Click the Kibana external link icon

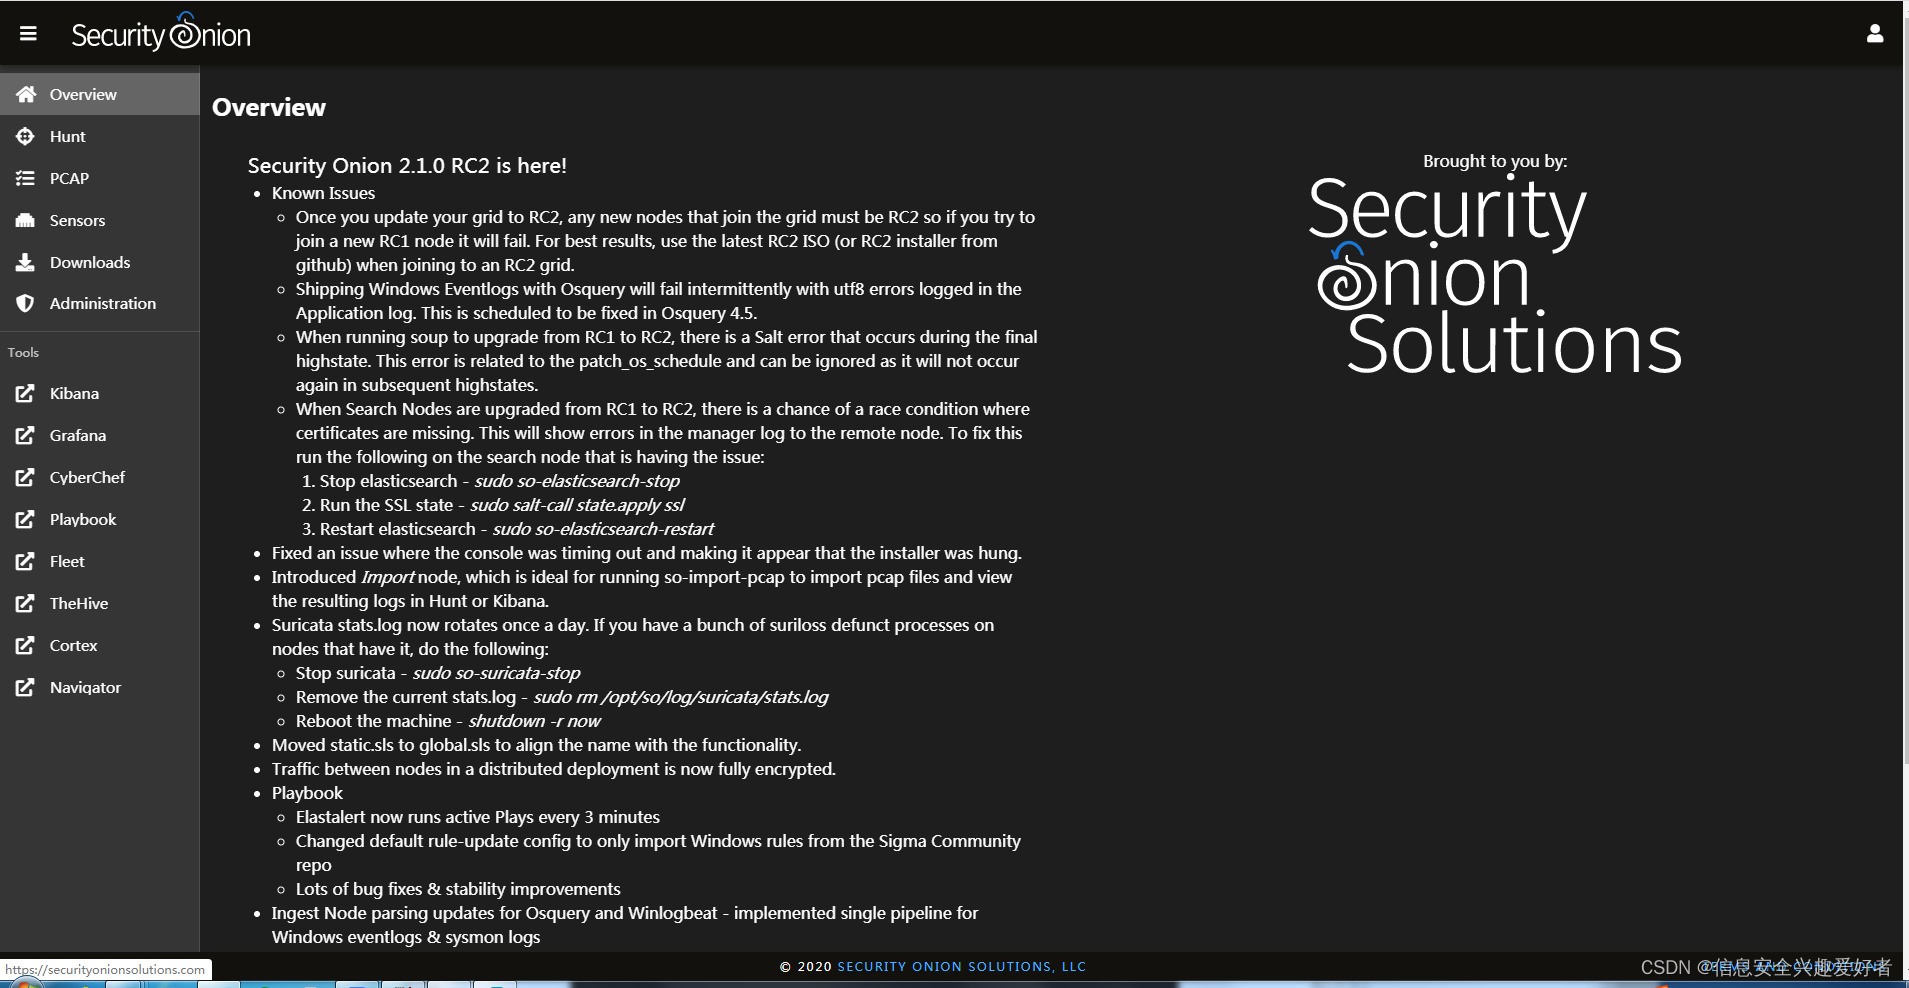(x=25, y=393)
